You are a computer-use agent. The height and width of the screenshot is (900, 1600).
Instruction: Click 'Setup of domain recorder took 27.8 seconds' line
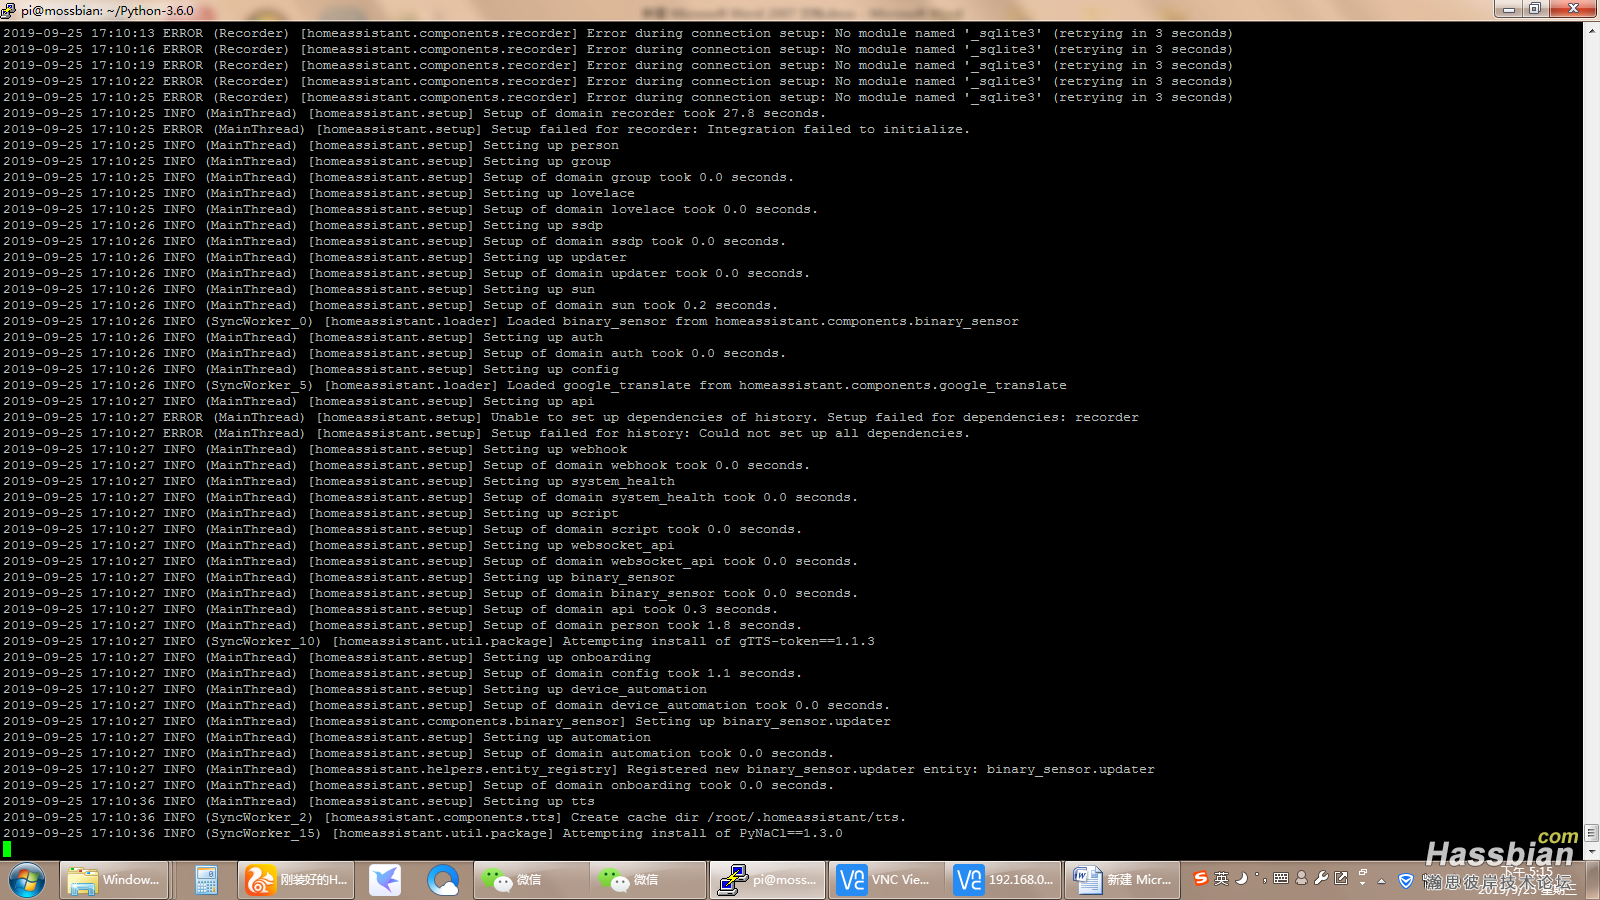pyautogui.click(x=415, y=113)
